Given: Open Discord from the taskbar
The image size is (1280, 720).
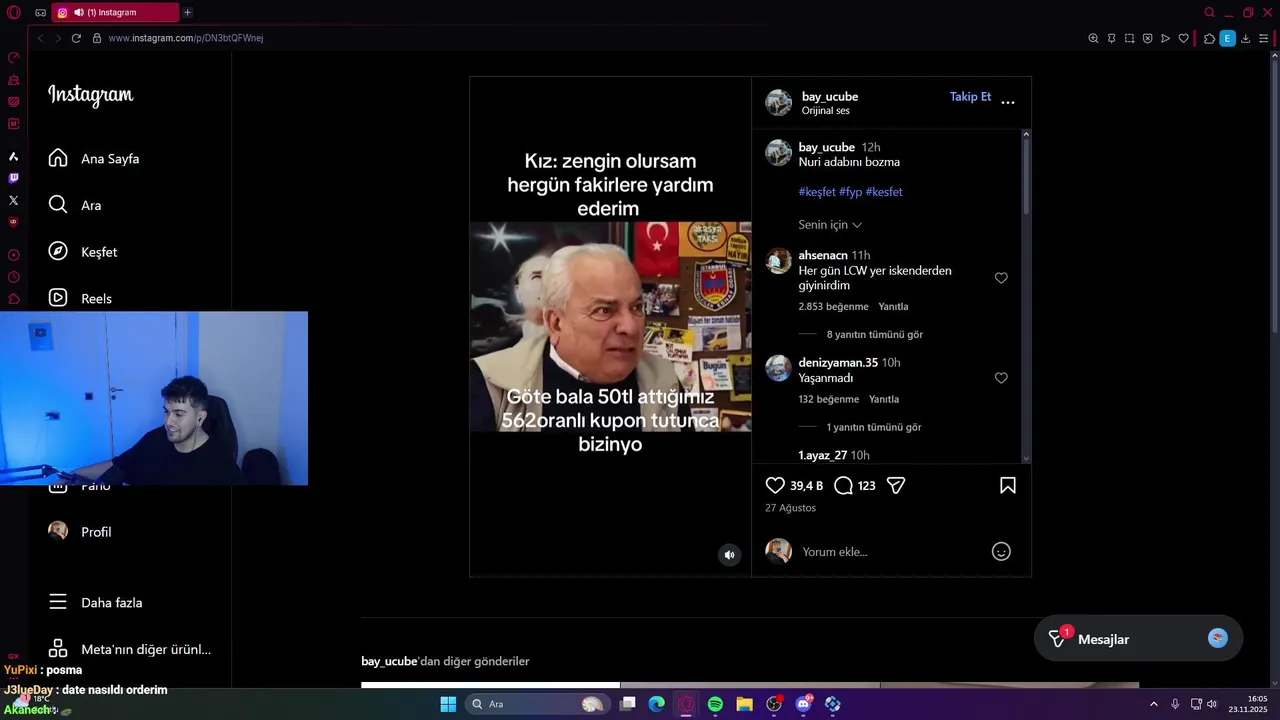Looking at the screenshot, I should pyautogui.click(x=803, y=704).
